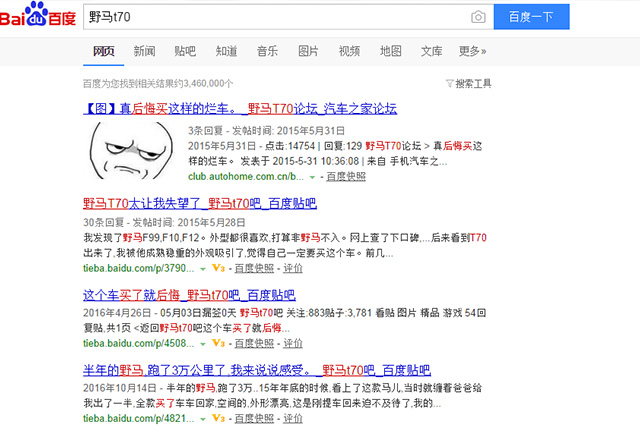The height and width of the screenshot is (427, 640).
Task: Expand dropdown arrow beside club.autohome.com.cn URL
Action: tap(312, 176)
